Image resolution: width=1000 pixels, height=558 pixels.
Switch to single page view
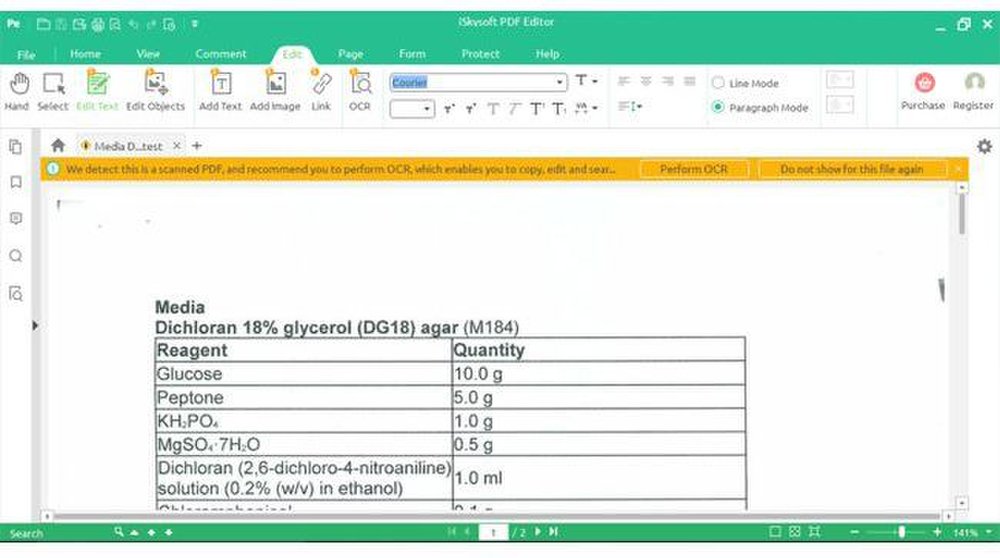[775, 531]
